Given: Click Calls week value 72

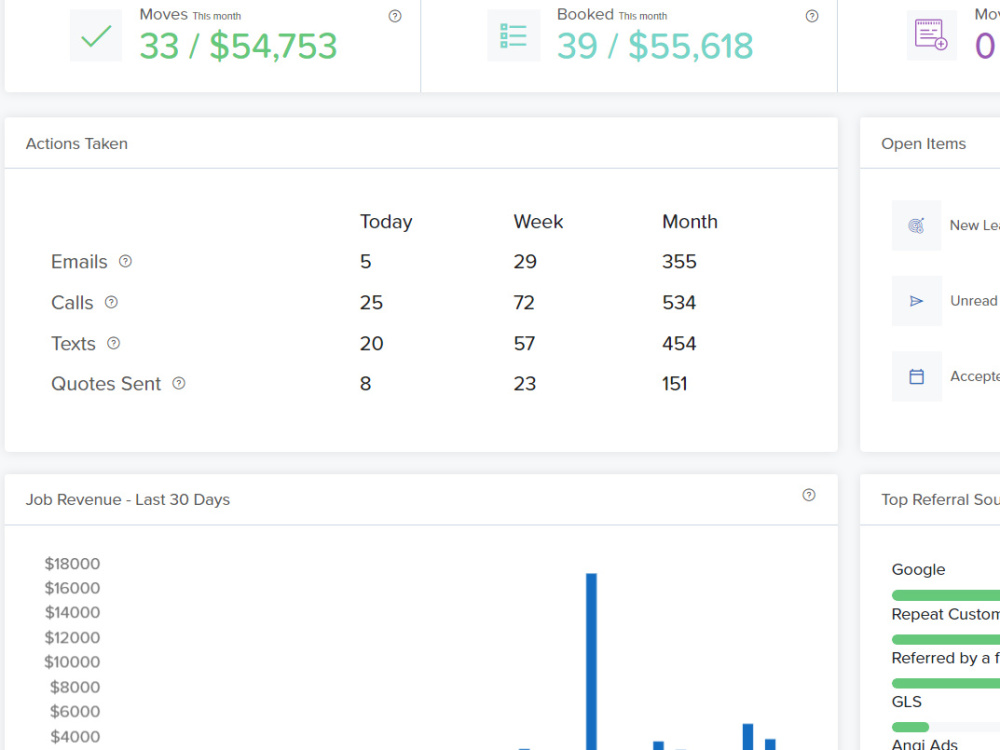Looking at the screenshot, I should click(524, 302).
